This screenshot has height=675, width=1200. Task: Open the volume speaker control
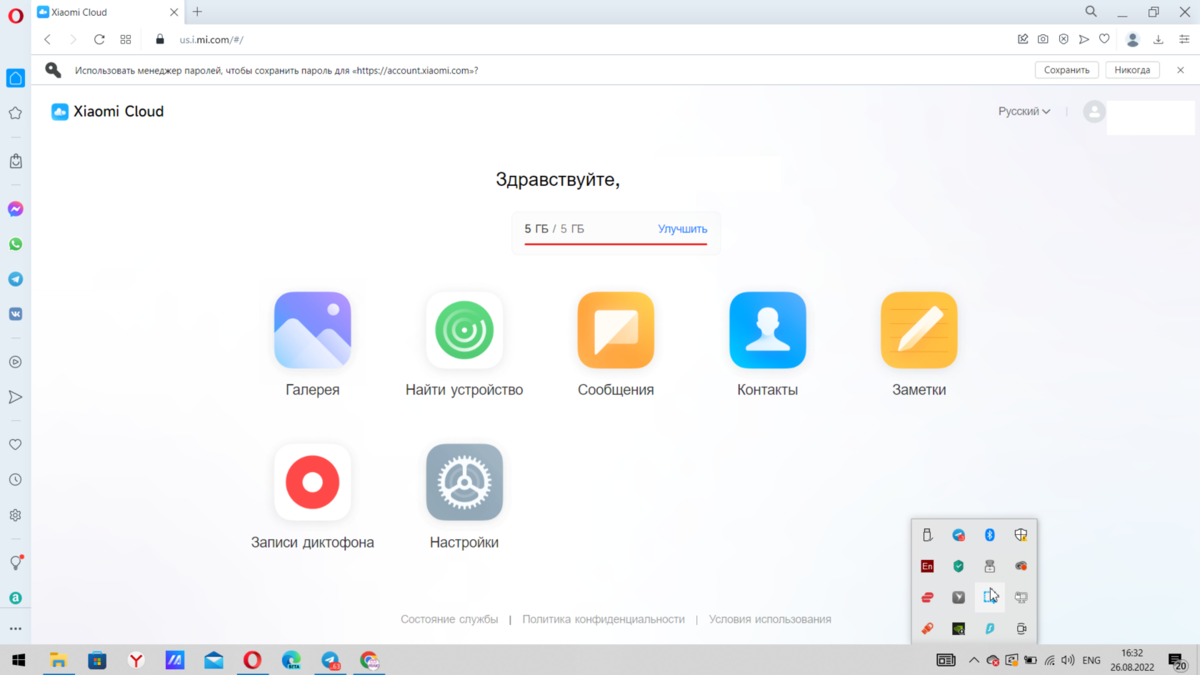(1068, 660)
